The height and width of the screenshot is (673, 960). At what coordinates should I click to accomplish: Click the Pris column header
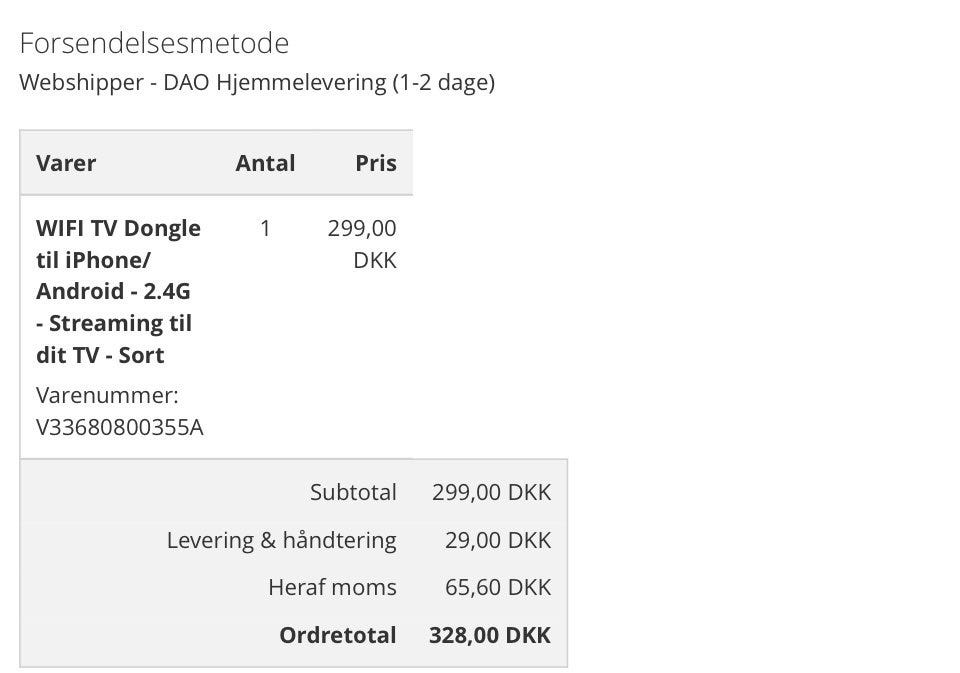376,163
